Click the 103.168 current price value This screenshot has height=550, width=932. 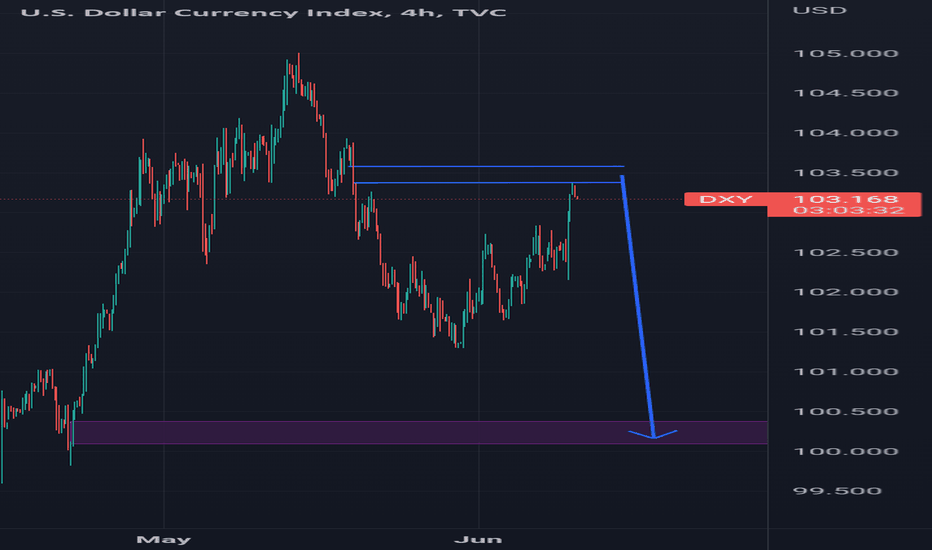845,199
